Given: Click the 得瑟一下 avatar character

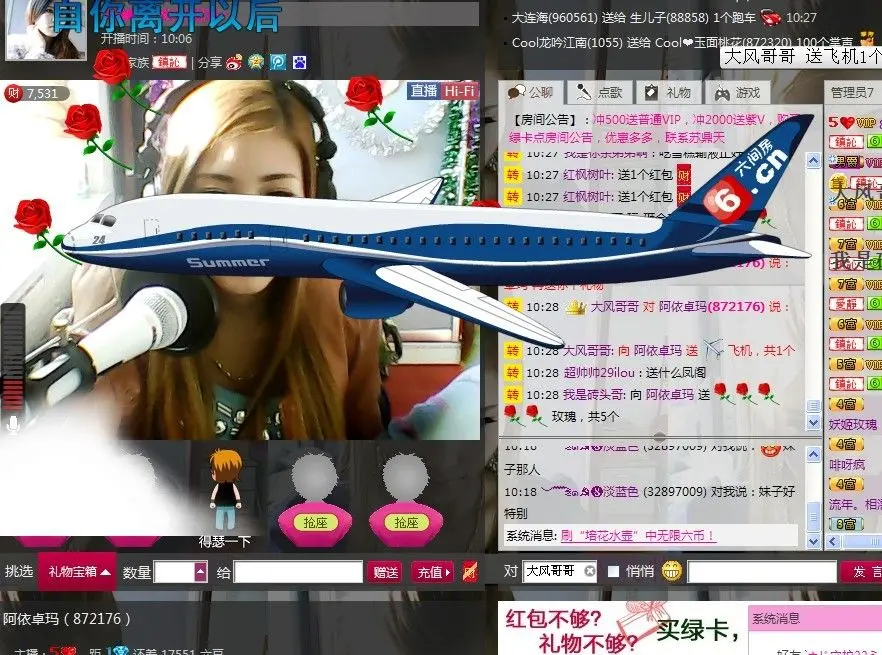Looking at the screenshot, I should pos(226,490).
